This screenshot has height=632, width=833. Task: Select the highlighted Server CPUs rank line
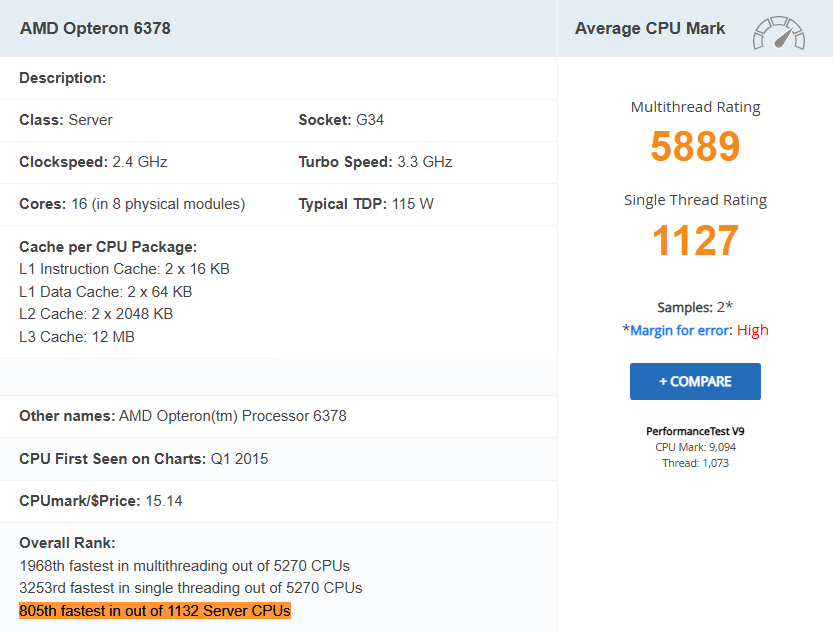(155, 610)
